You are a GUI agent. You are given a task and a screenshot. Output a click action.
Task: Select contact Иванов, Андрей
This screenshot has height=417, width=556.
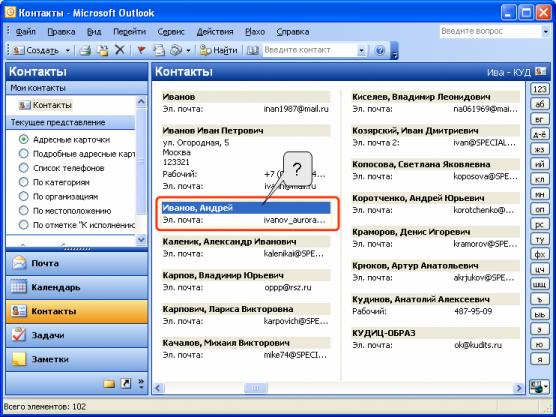click(x=246, y=208)
